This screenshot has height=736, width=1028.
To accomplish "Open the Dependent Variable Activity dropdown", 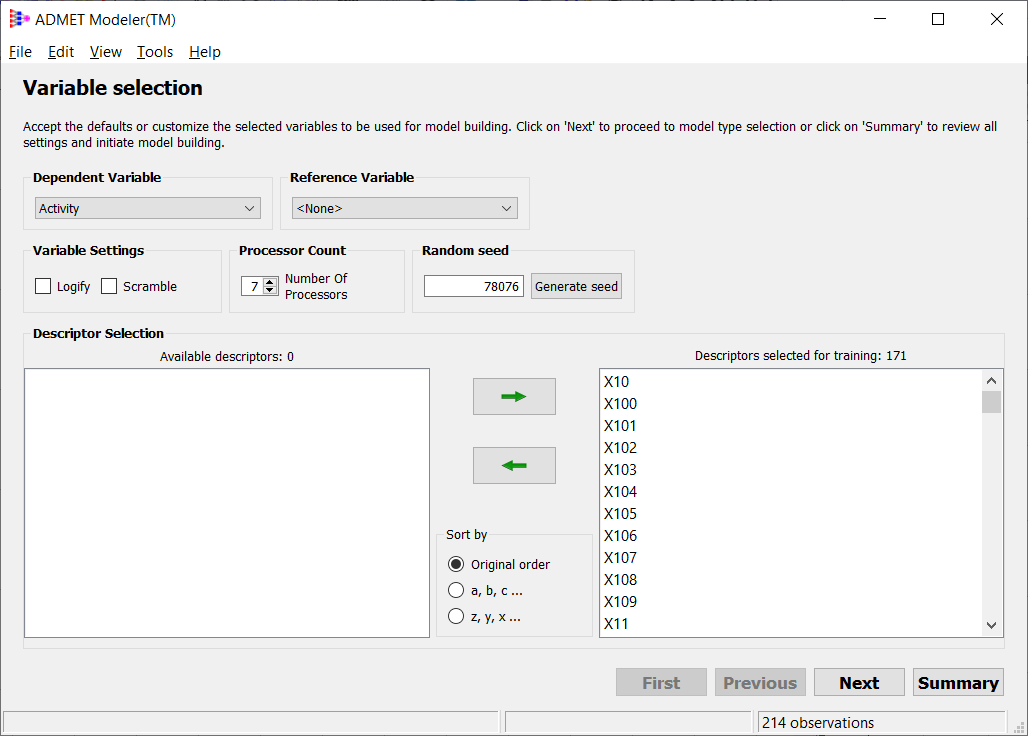I will pos(148,208).
